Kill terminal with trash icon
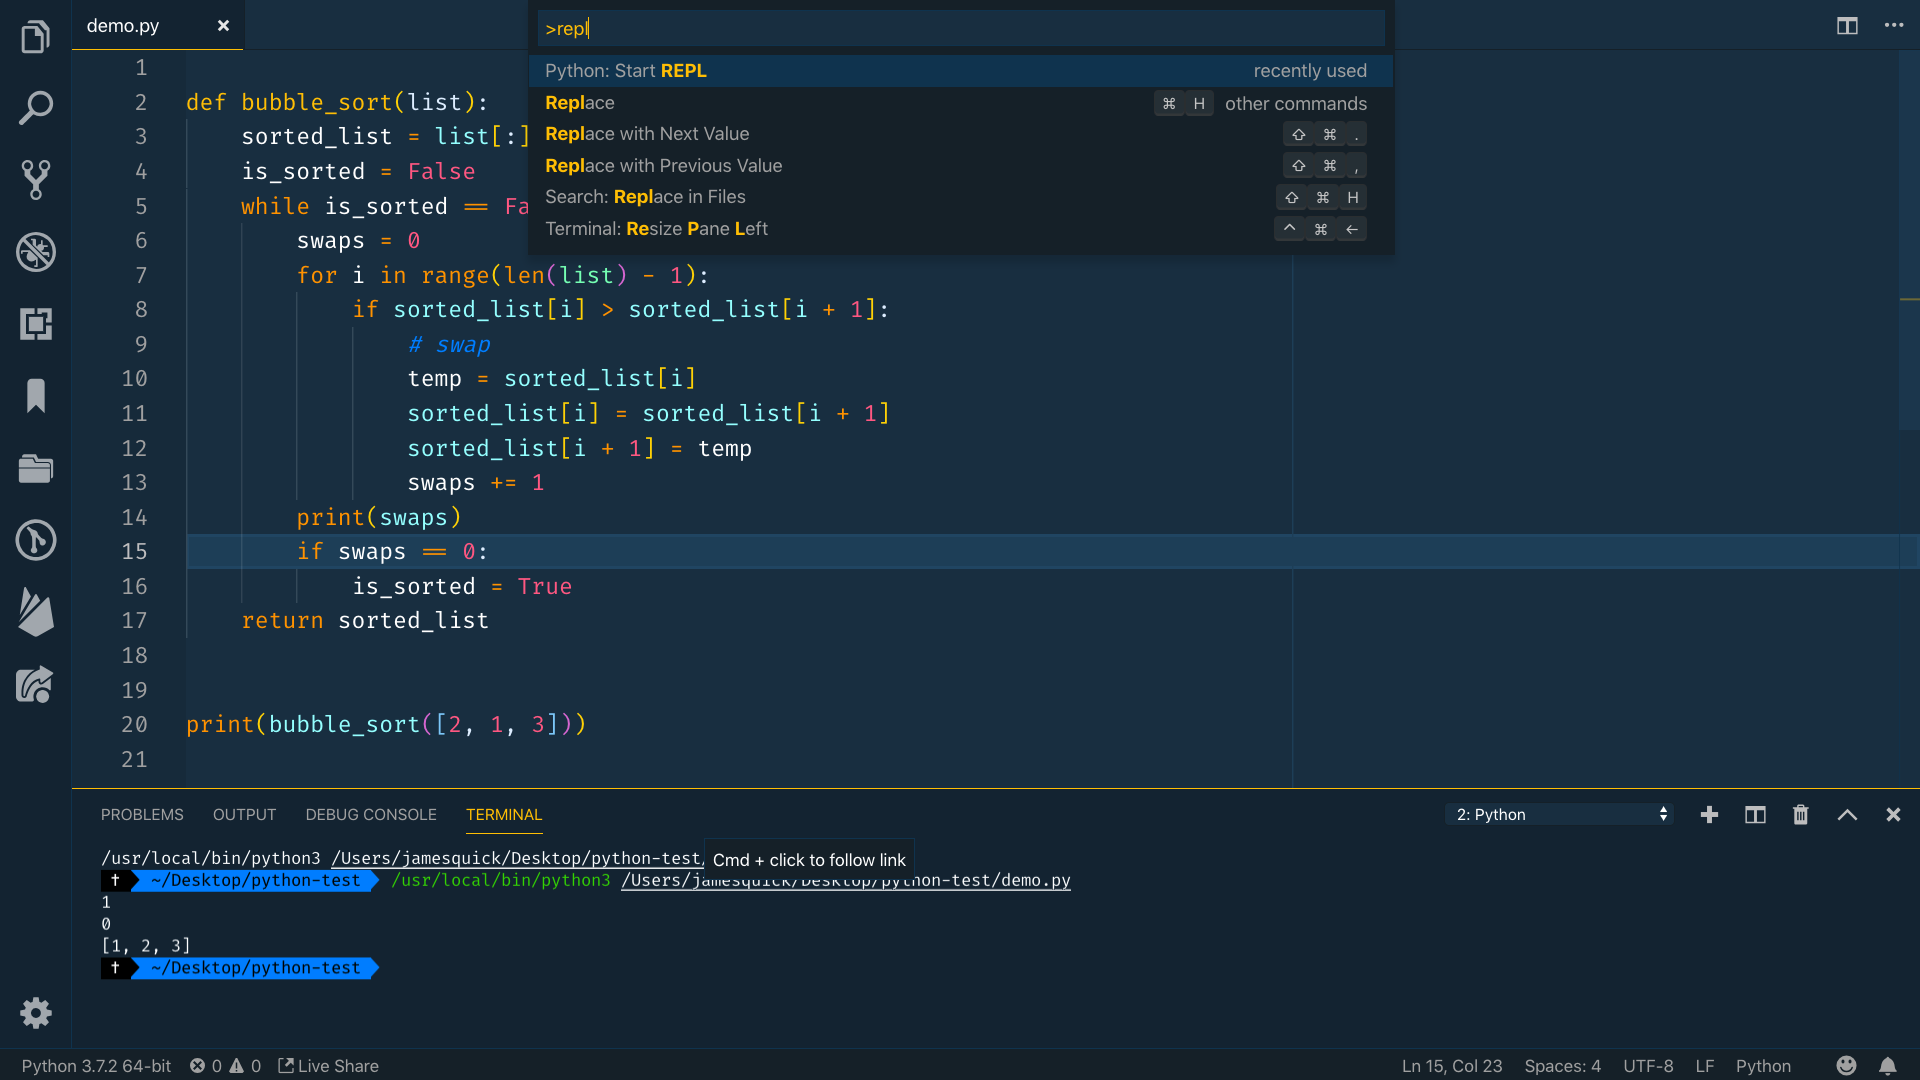The height and width of the screenshot is (1080, 1920). [x=1801, y=815]
